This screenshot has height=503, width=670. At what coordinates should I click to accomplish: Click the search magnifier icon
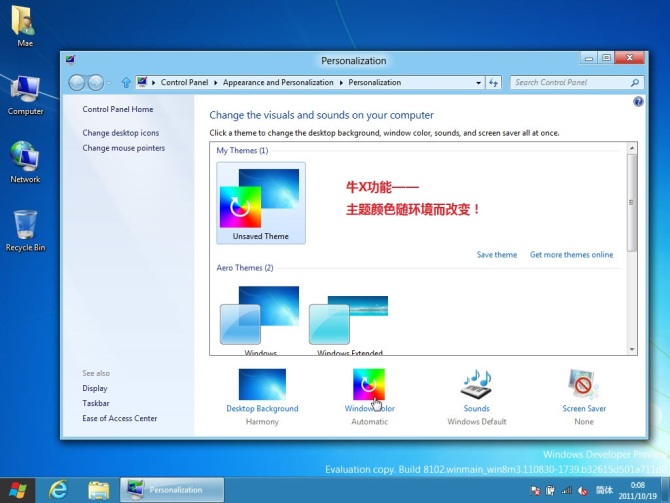635,82
